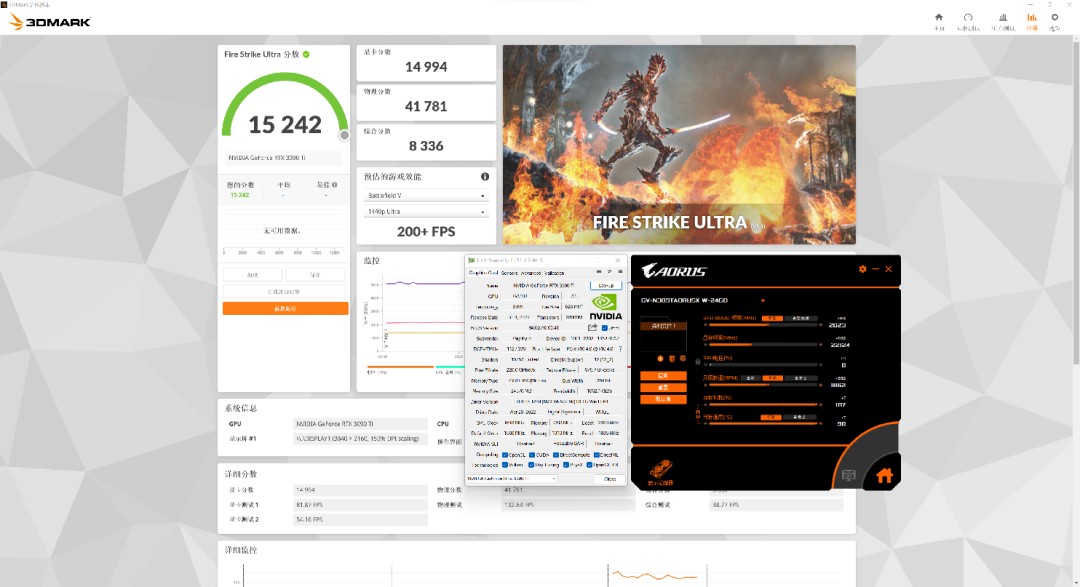Enable auto-scan mode for GPU clock in AORUS
This screenshot has height=587, width=1080.
point(800,318)
